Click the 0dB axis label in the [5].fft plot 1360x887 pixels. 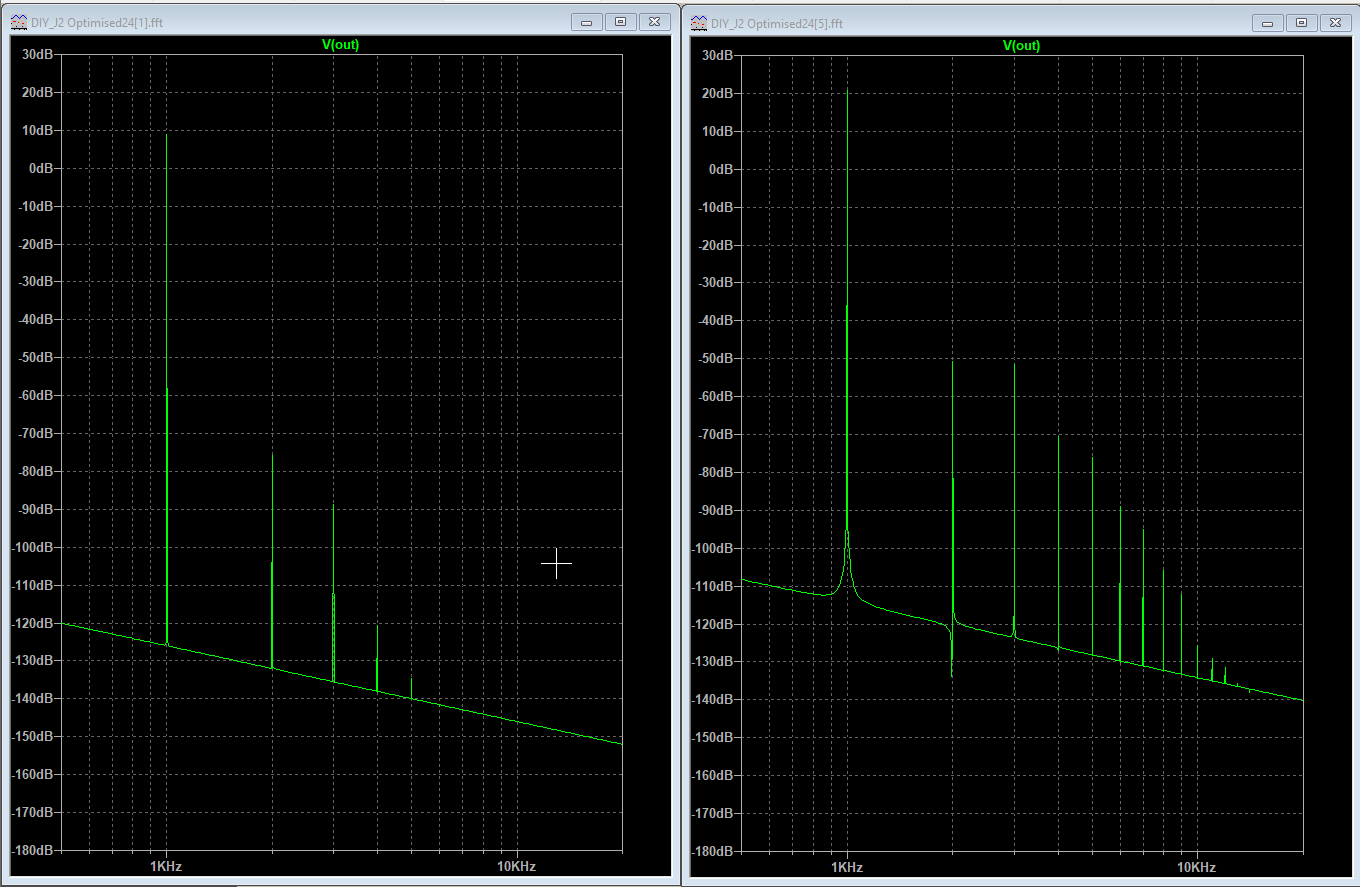pyautogui.click(x=722, y=169)
